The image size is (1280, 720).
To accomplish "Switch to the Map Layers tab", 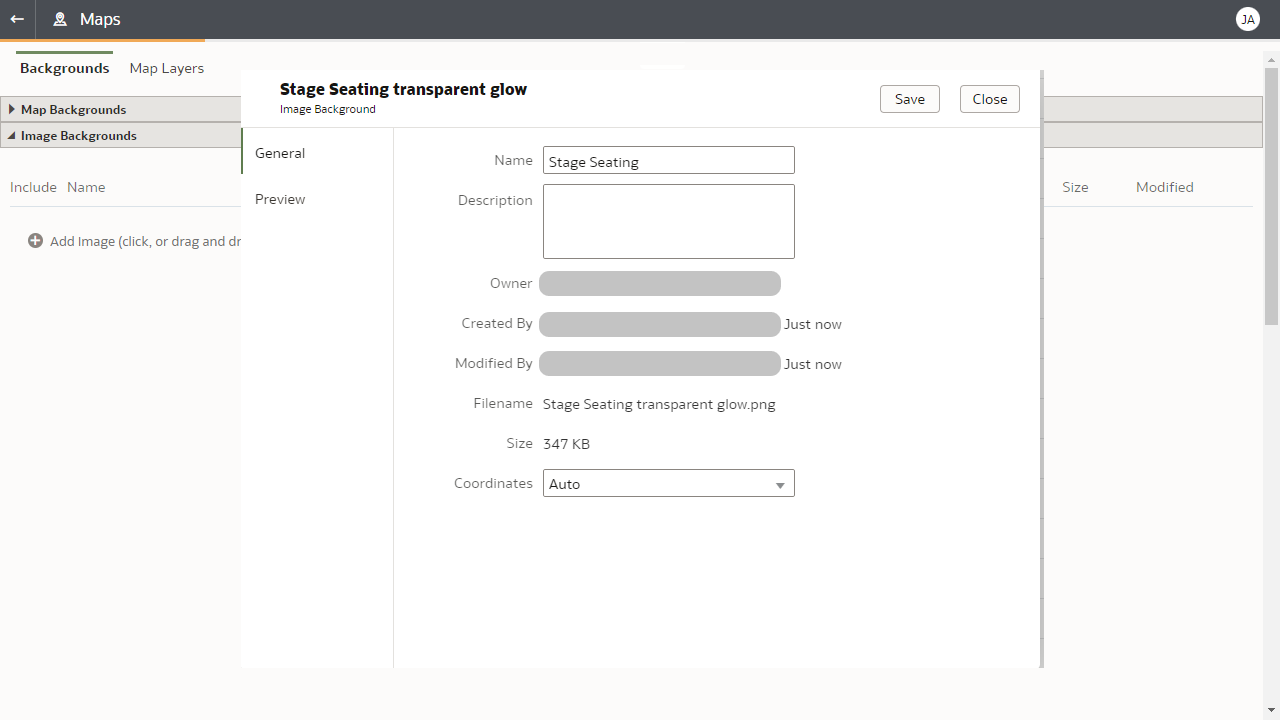I will [167, 68].
